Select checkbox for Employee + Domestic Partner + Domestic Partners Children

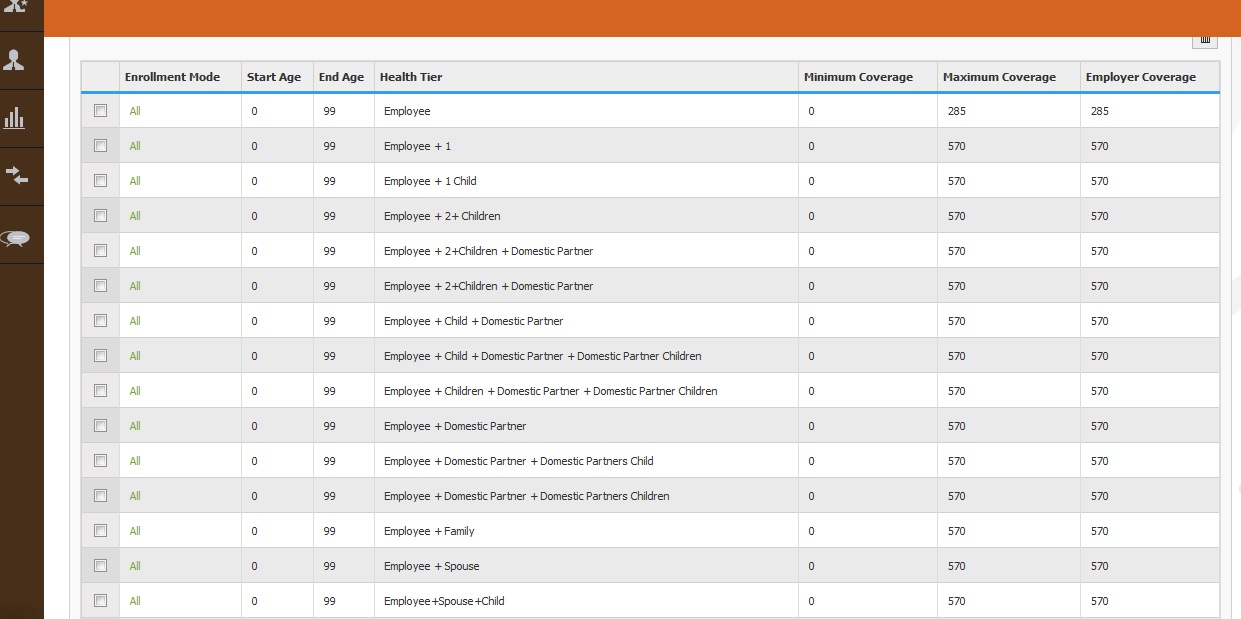(100, 496)
